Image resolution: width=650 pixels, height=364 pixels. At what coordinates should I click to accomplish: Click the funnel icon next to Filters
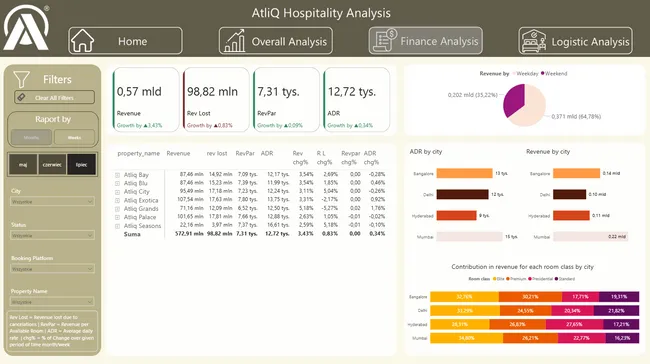[x=21, y=79]
